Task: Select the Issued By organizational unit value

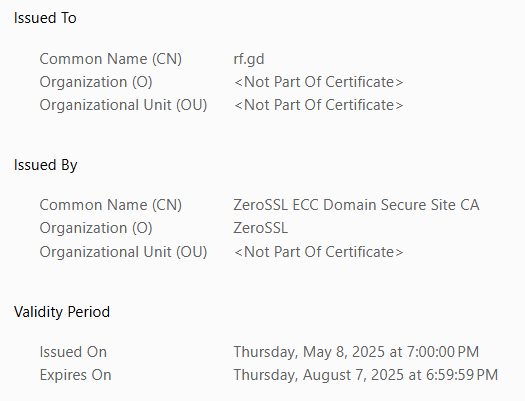Action: [x=318, y=252]
